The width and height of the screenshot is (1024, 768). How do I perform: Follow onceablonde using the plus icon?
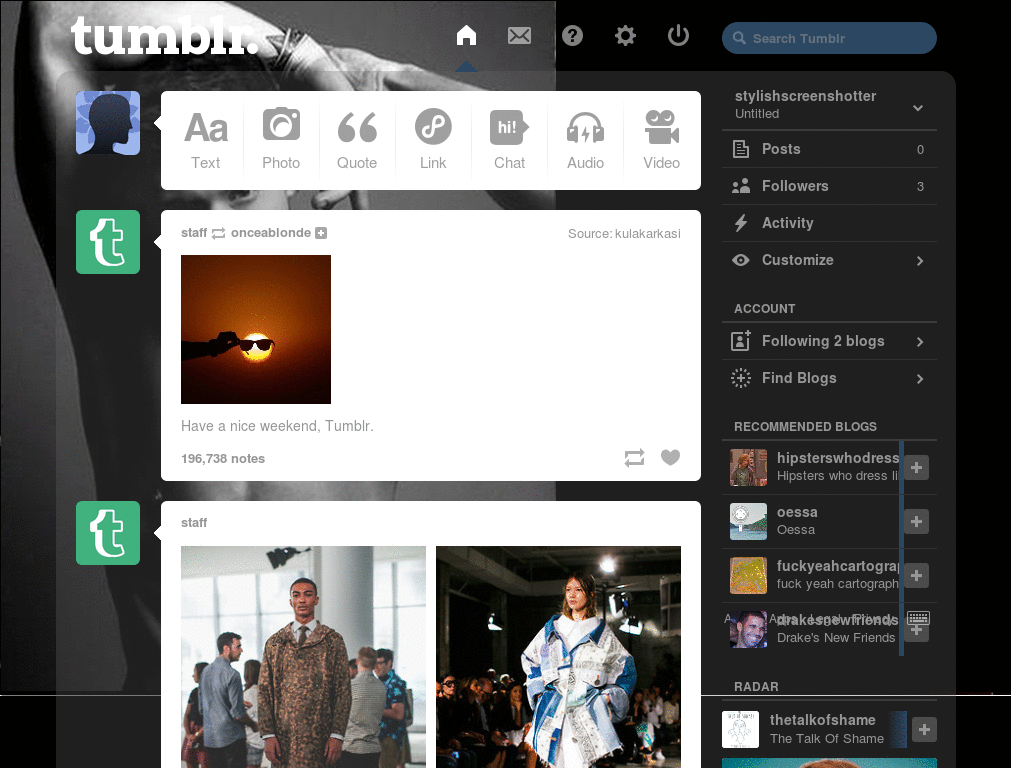tap(321, 233)
